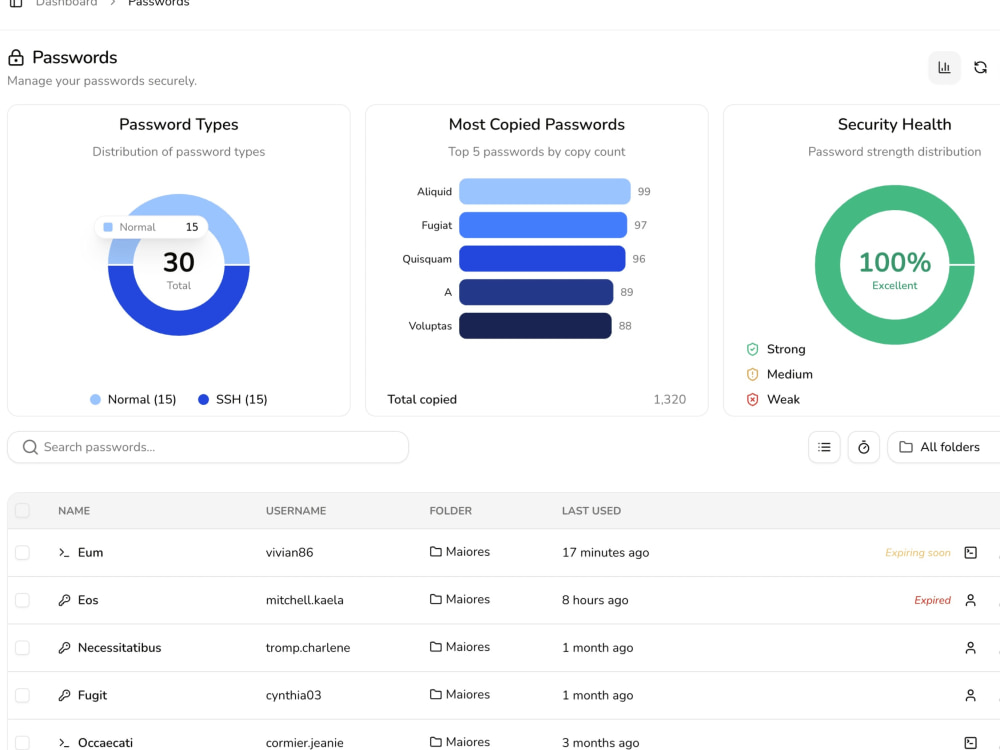Click the Passwords breadcrumb item
Screen dimensions: 1000x750
[x=158, y=3]
